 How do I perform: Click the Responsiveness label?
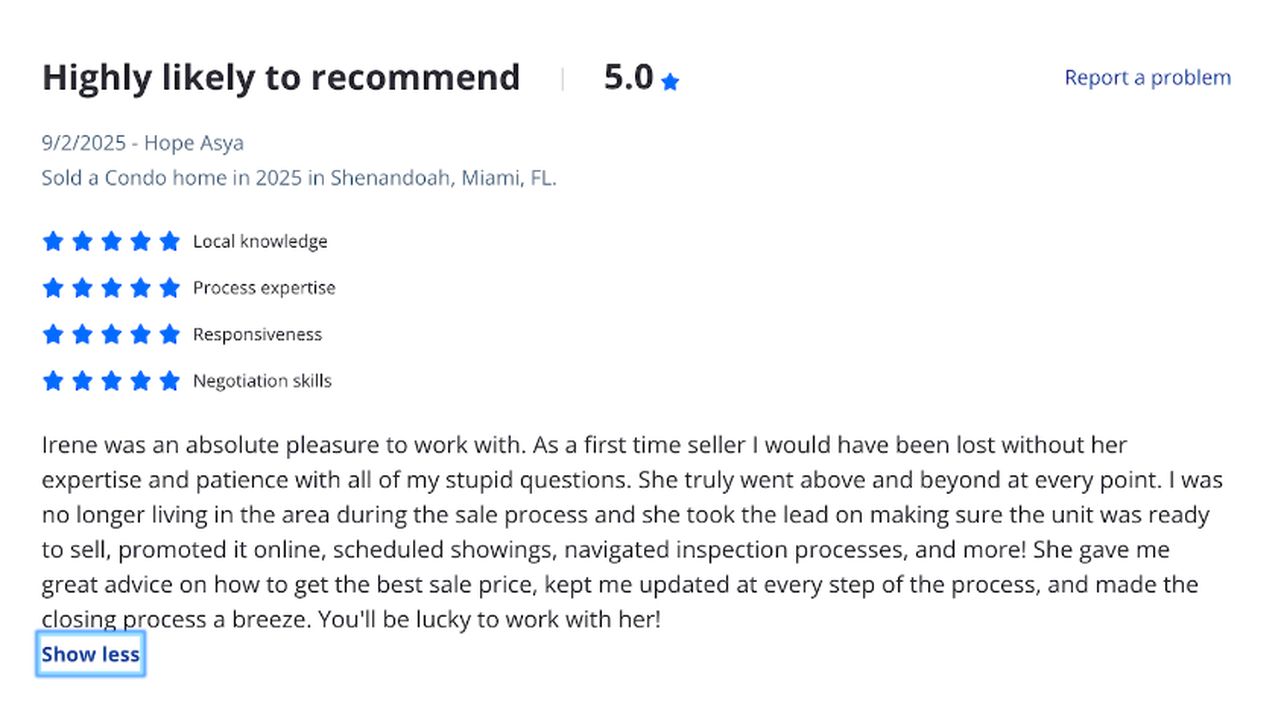click(257, 334)
